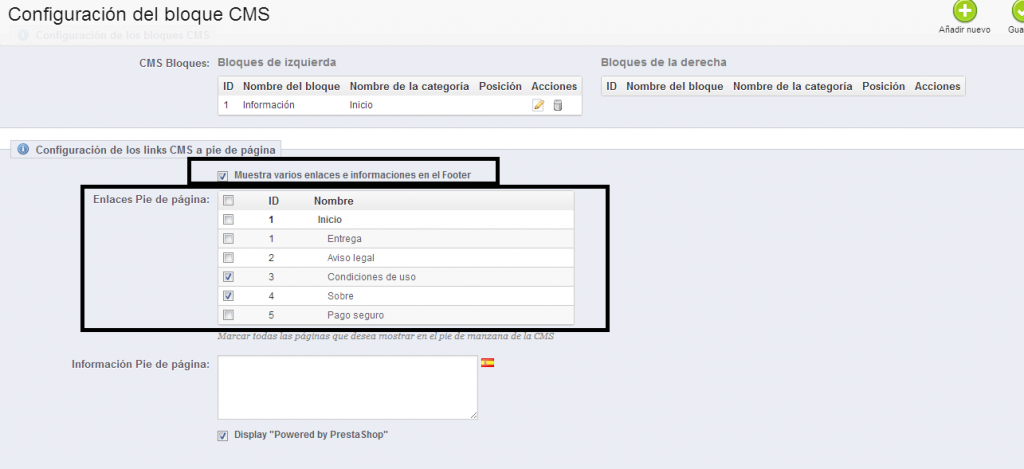Uncheck the Condiciones de uso checkbox
Image resolution: width=1024 pixels, height=469 pixels.
coord(228,277)
